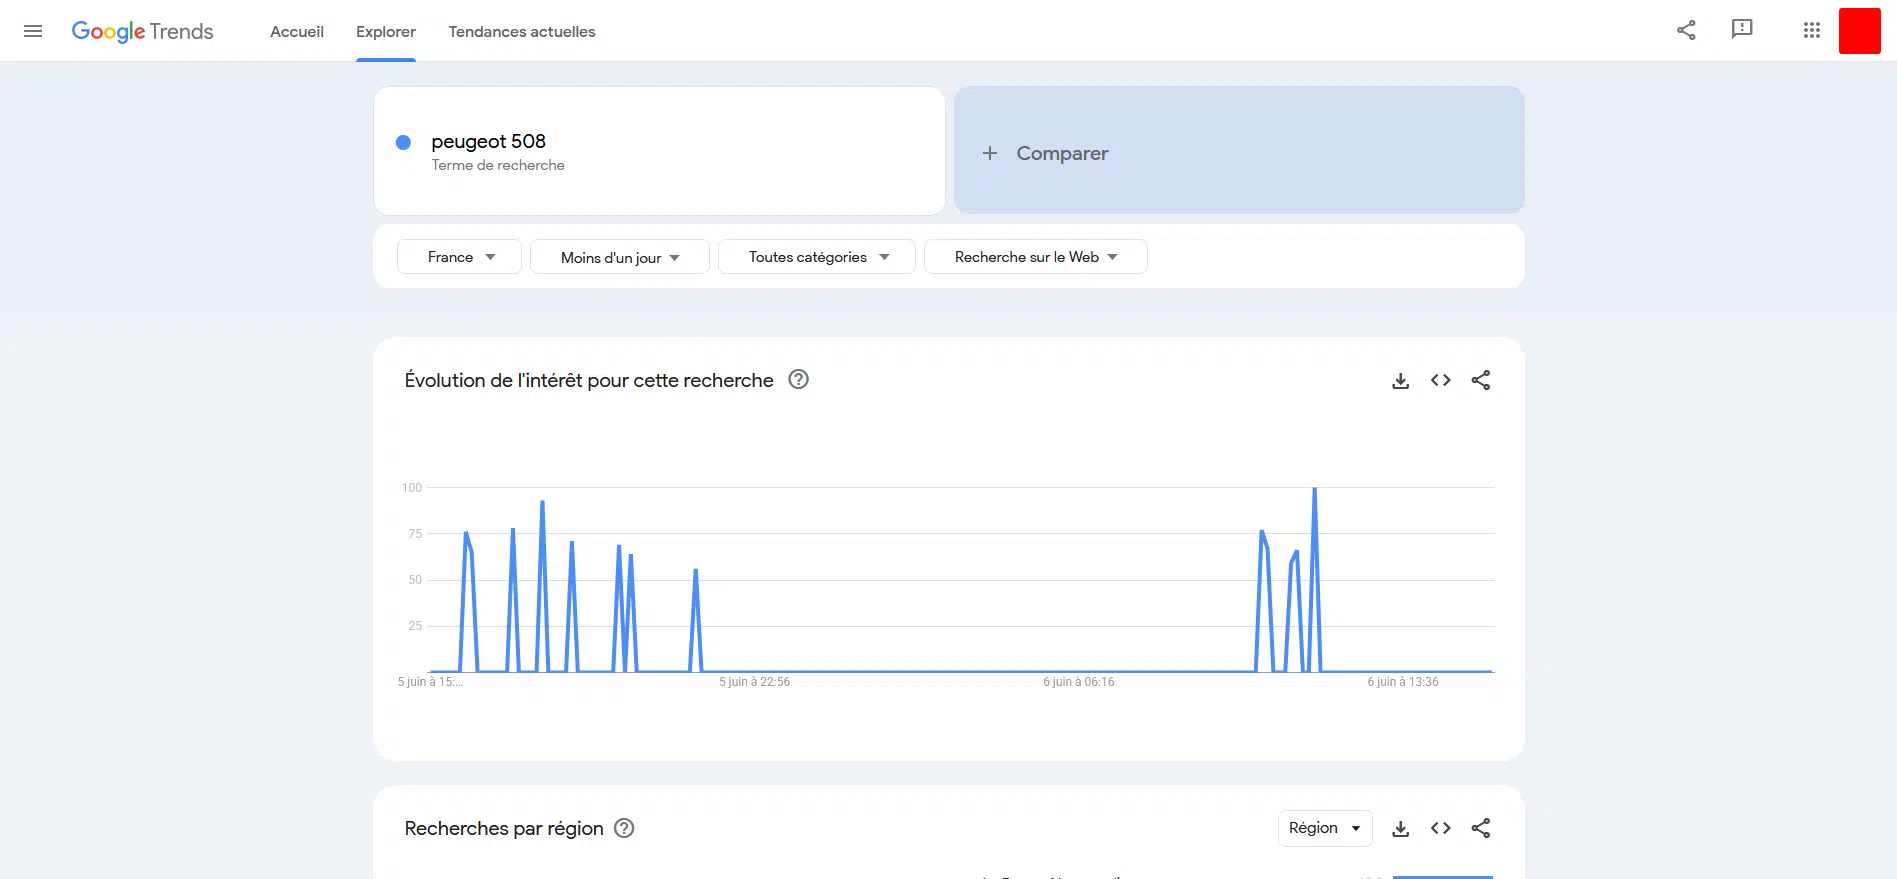Viewport: 1897px width, 879px height.
Task: Open the Toutes catégories dropdown
Action: [817, 257]
